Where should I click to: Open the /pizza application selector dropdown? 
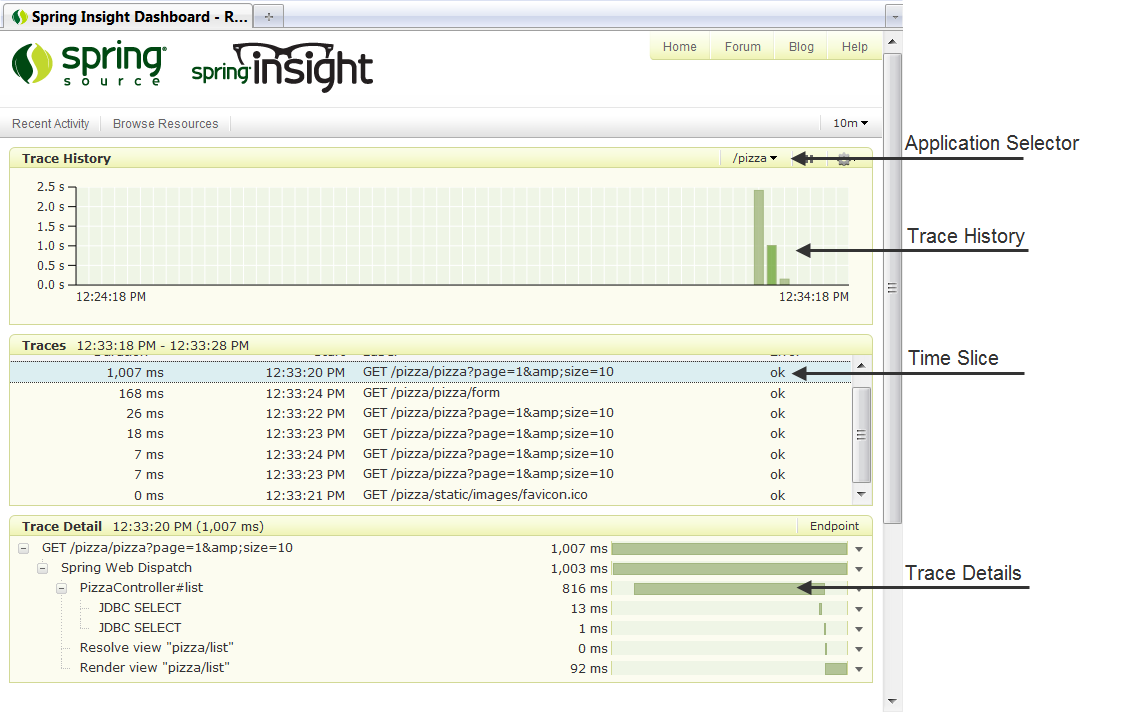(x=755, y=158)
